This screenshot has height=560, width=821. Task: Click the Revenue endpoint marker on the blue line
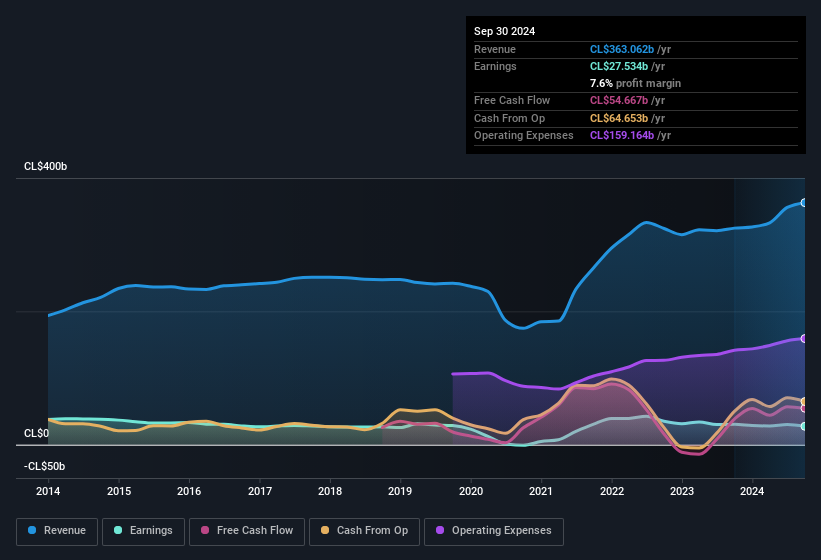point(804,203)
